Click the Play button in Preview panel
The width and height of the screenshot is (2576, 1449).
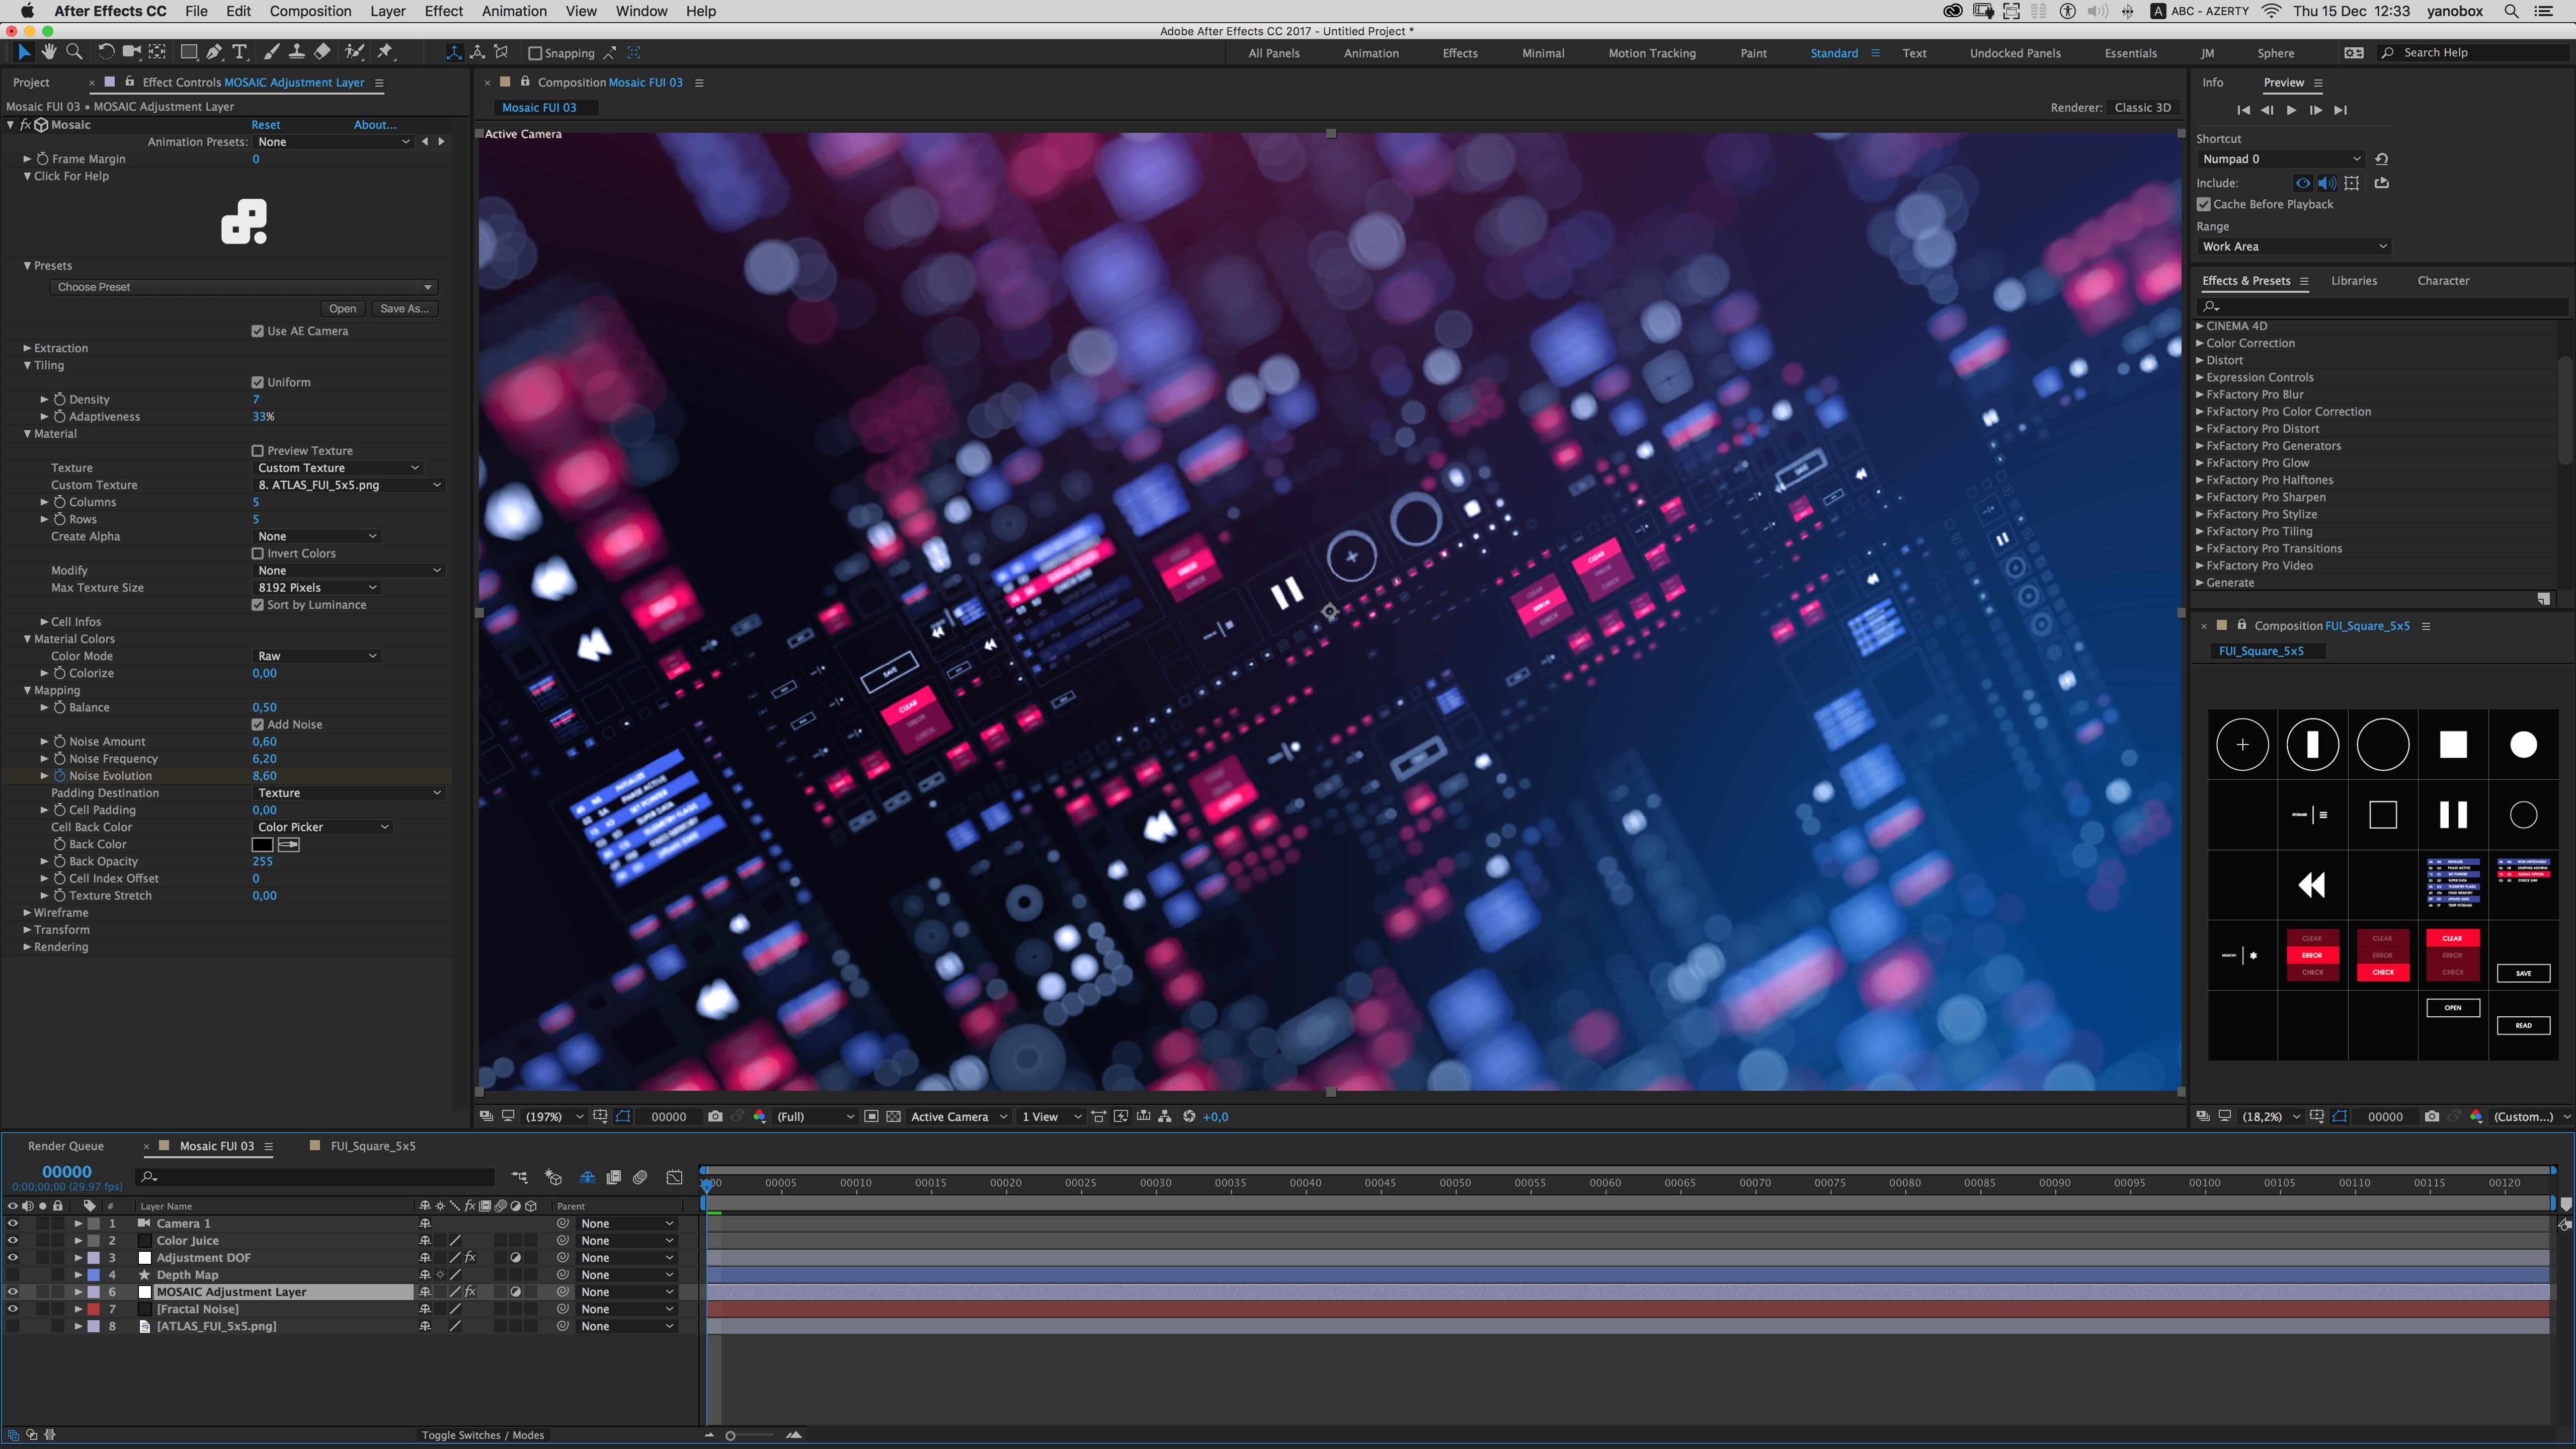(2291, 110)
